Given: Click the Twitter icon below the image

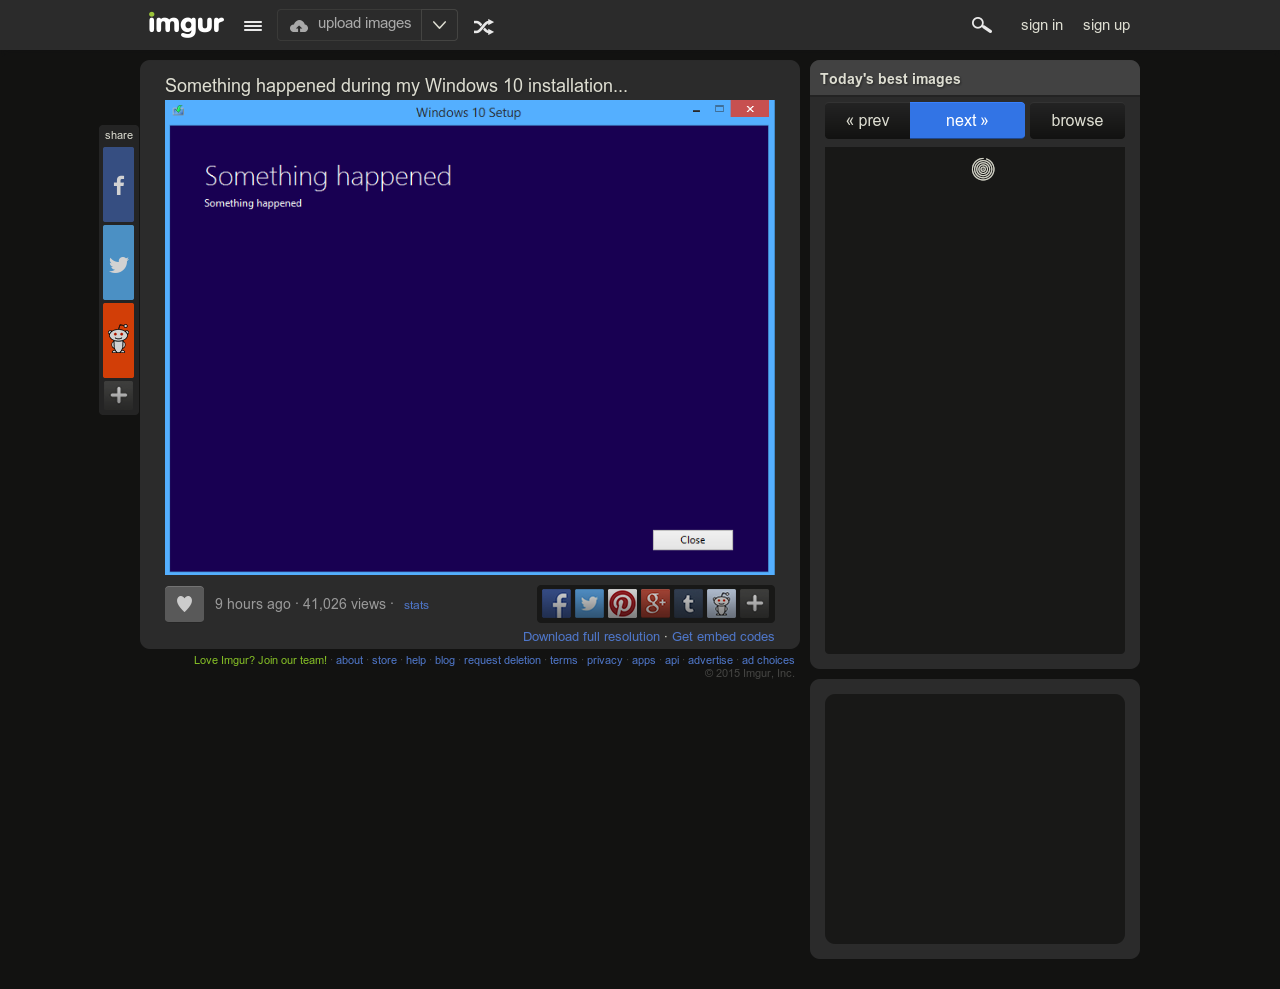Looking at the screenshot, I should (x=589, y=603).
